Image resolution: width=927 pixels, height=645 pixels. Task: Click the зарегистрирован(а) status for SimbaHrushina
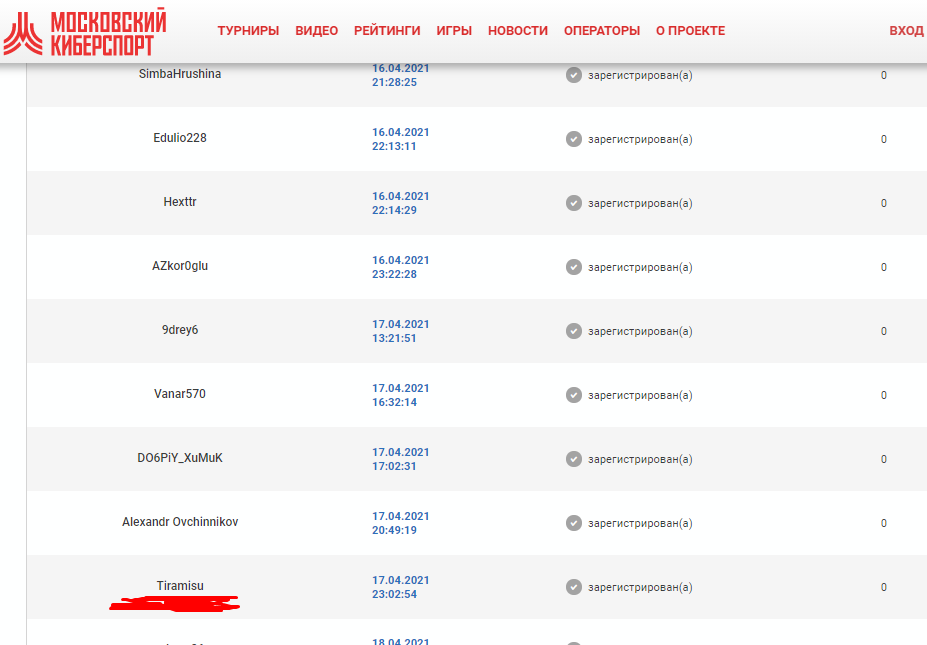640,76
